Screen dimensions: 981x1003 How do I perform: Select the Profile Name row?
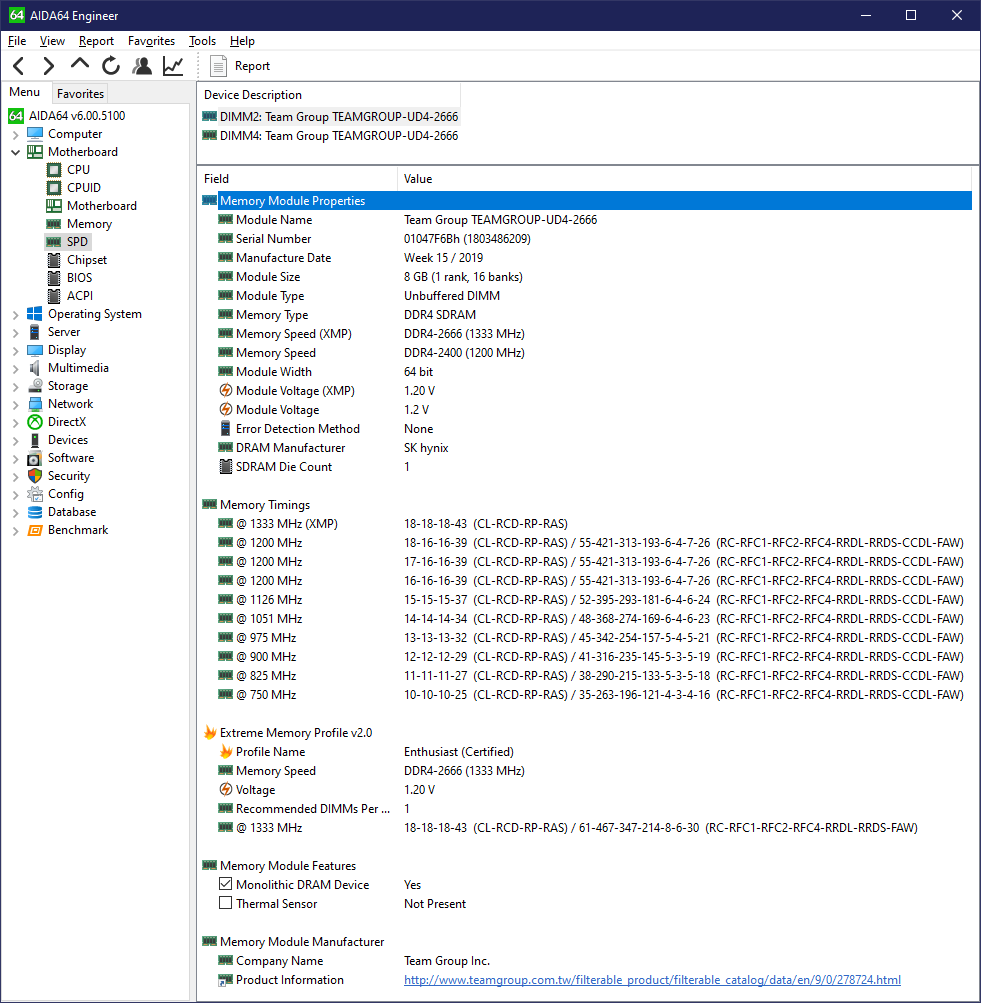coord(587,752)
